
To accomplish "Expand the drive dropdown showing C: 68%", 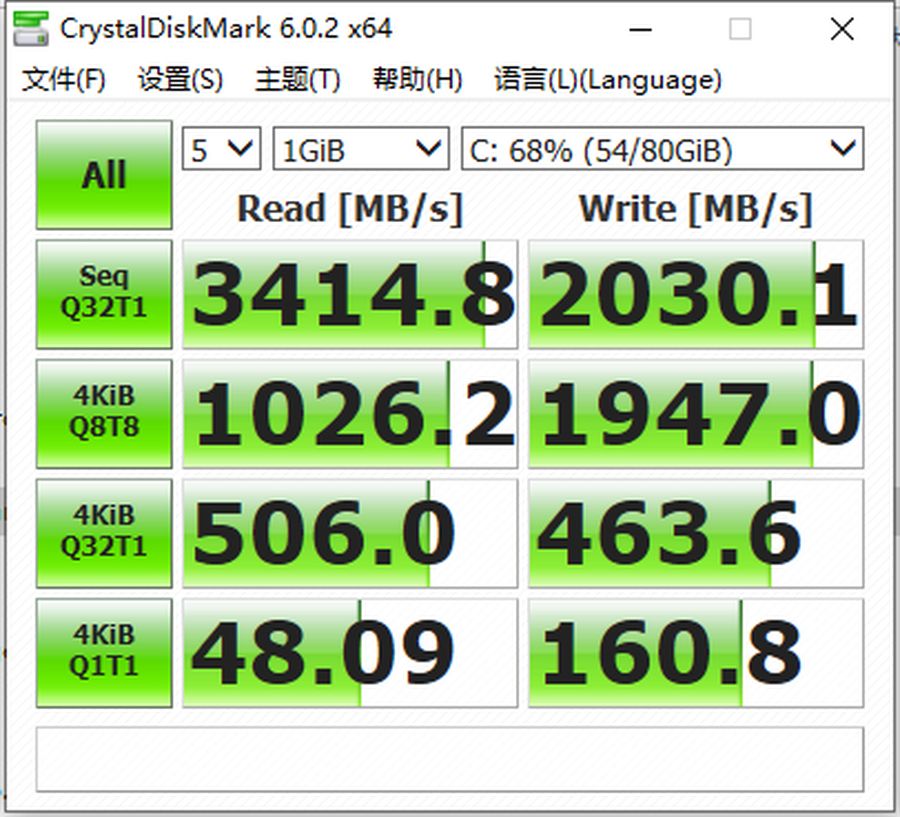I will (x=662, y=149).
